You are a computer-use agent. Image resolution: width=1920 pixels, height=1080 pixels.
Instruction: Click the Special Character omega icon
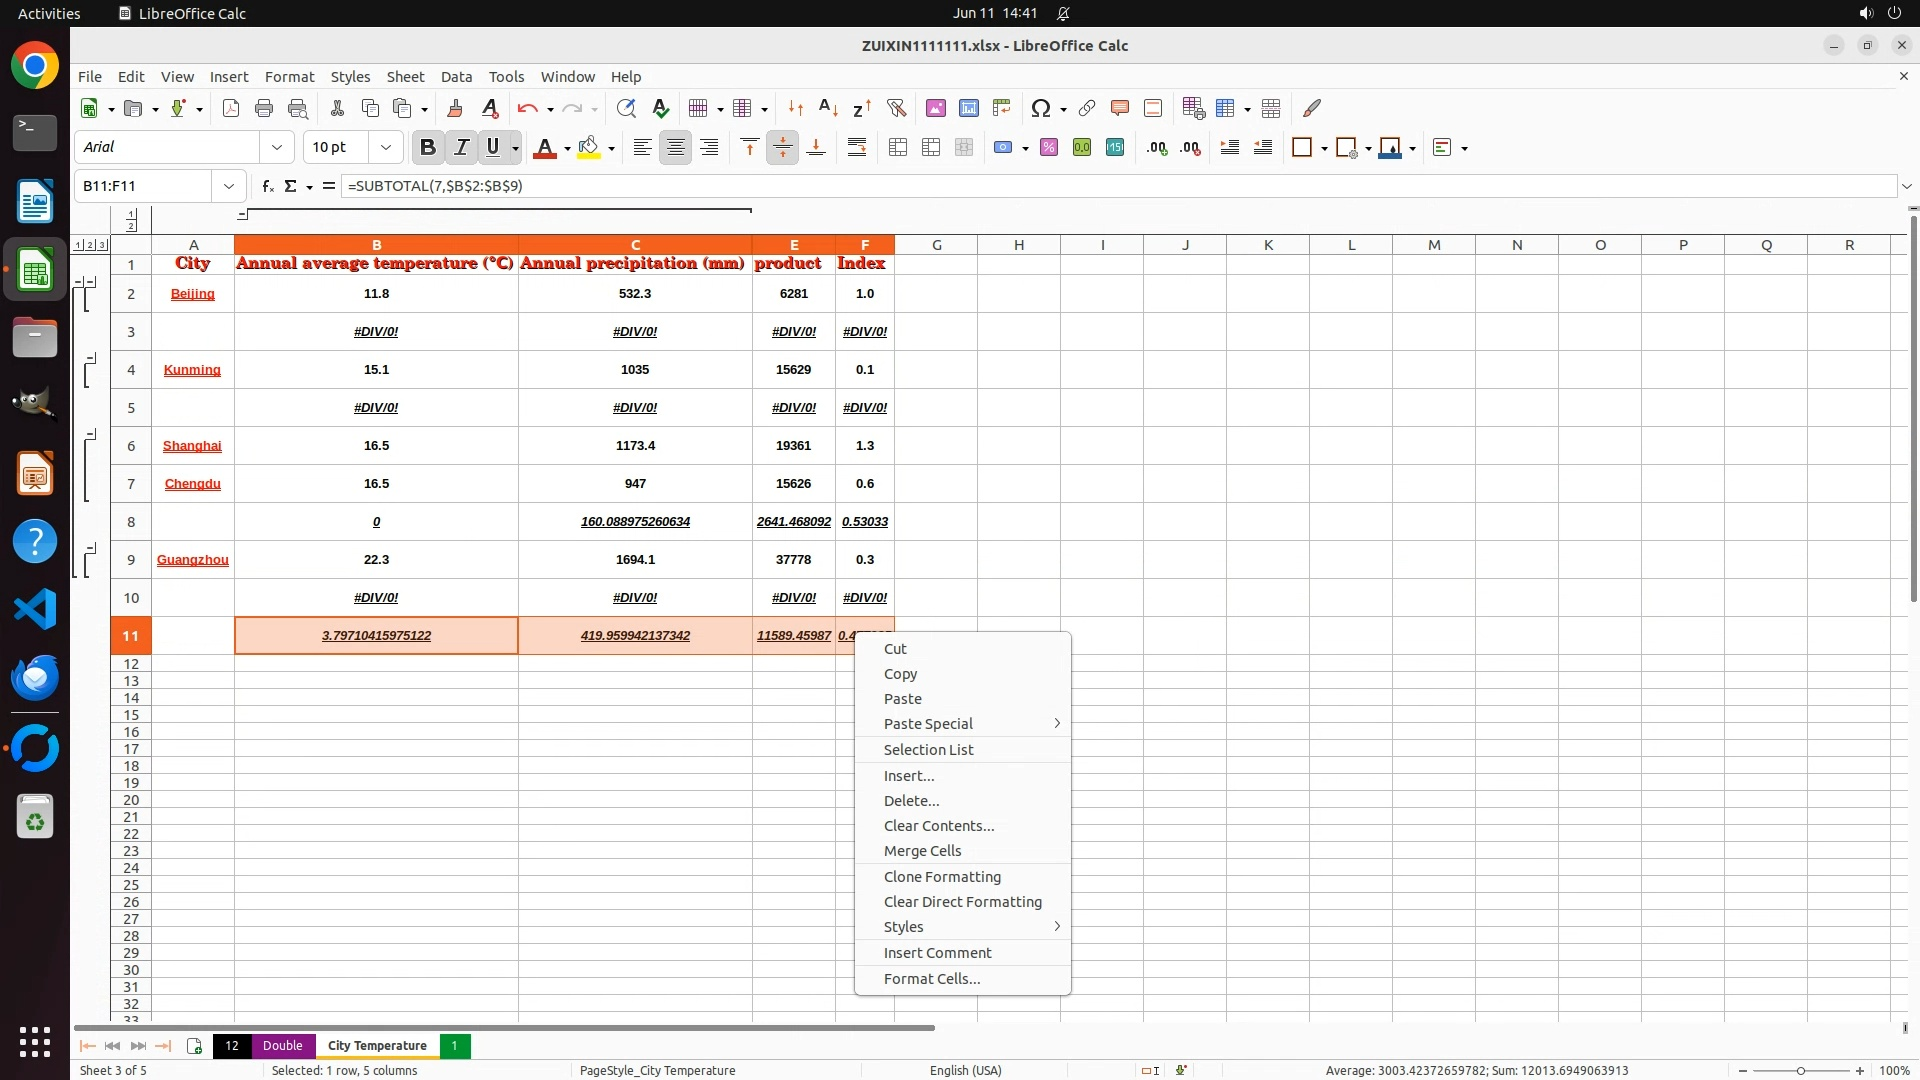1040,108
